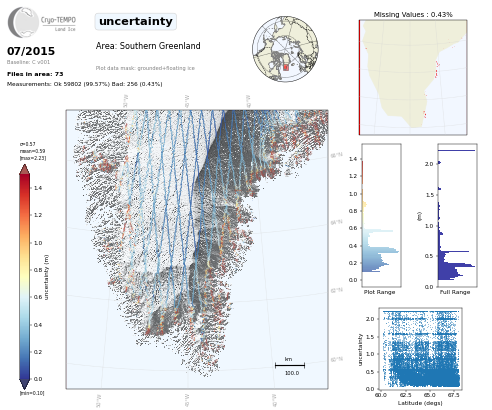
Task: Select the Full Range histogram panel
Action: (x=457, y=215)
